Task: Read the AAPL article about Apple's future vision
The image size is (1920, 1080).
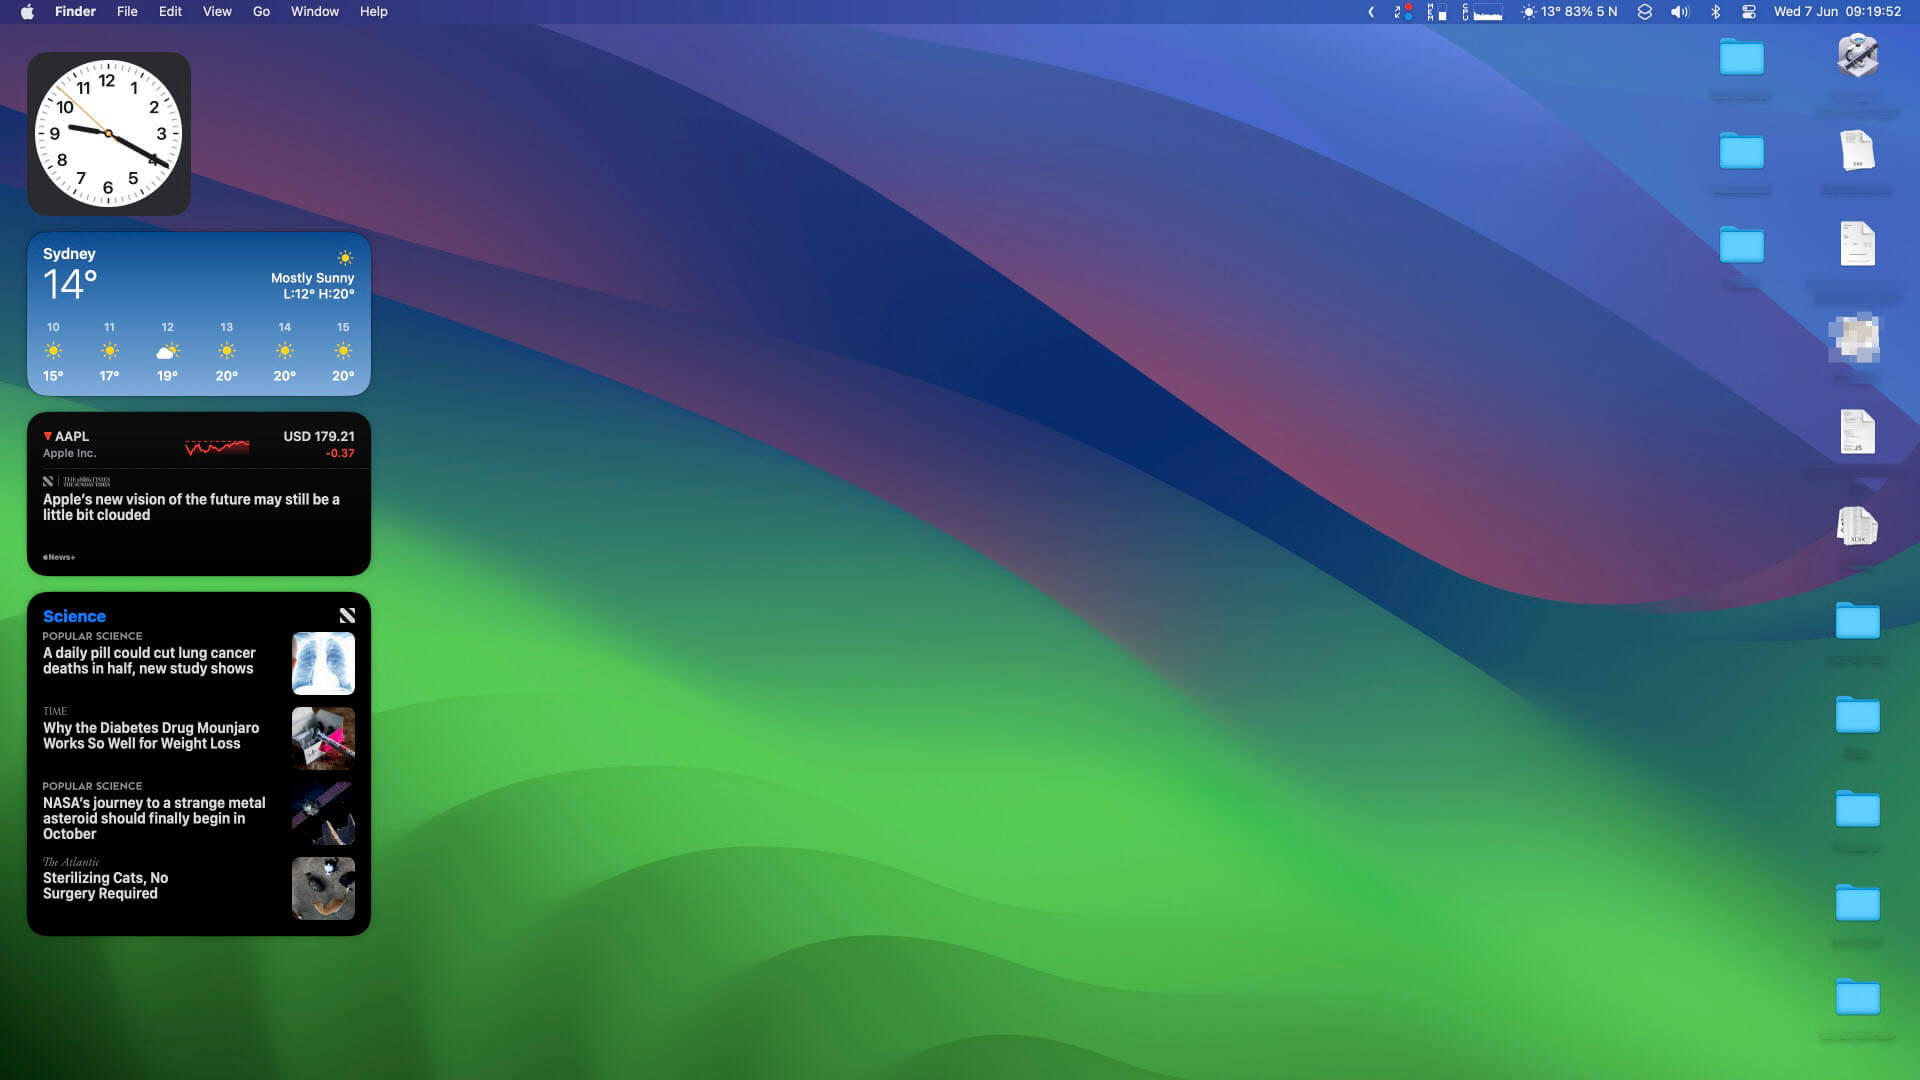Action: tap(190, 507)
